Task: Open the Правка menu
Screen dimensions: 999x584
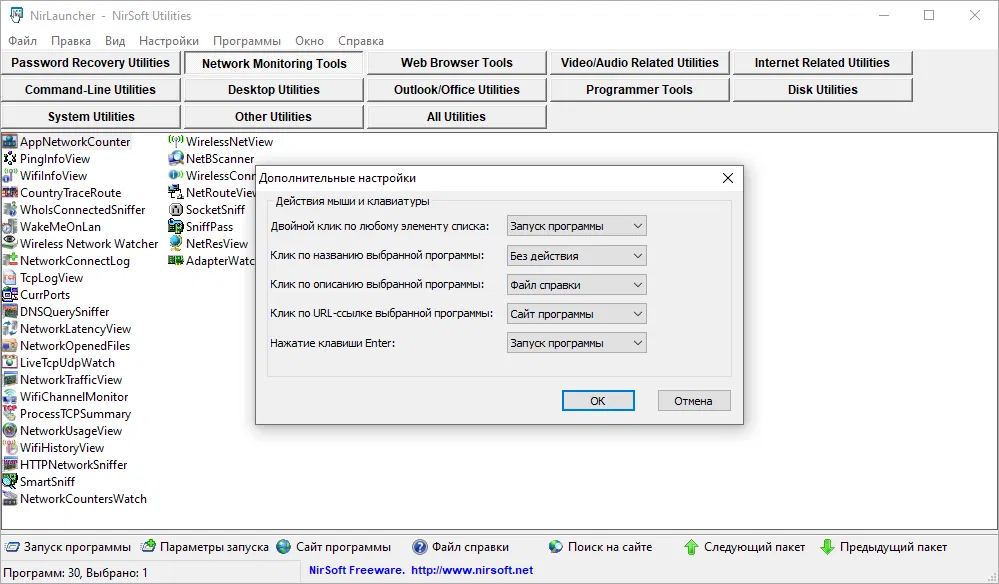Action: tap(71, 41)
